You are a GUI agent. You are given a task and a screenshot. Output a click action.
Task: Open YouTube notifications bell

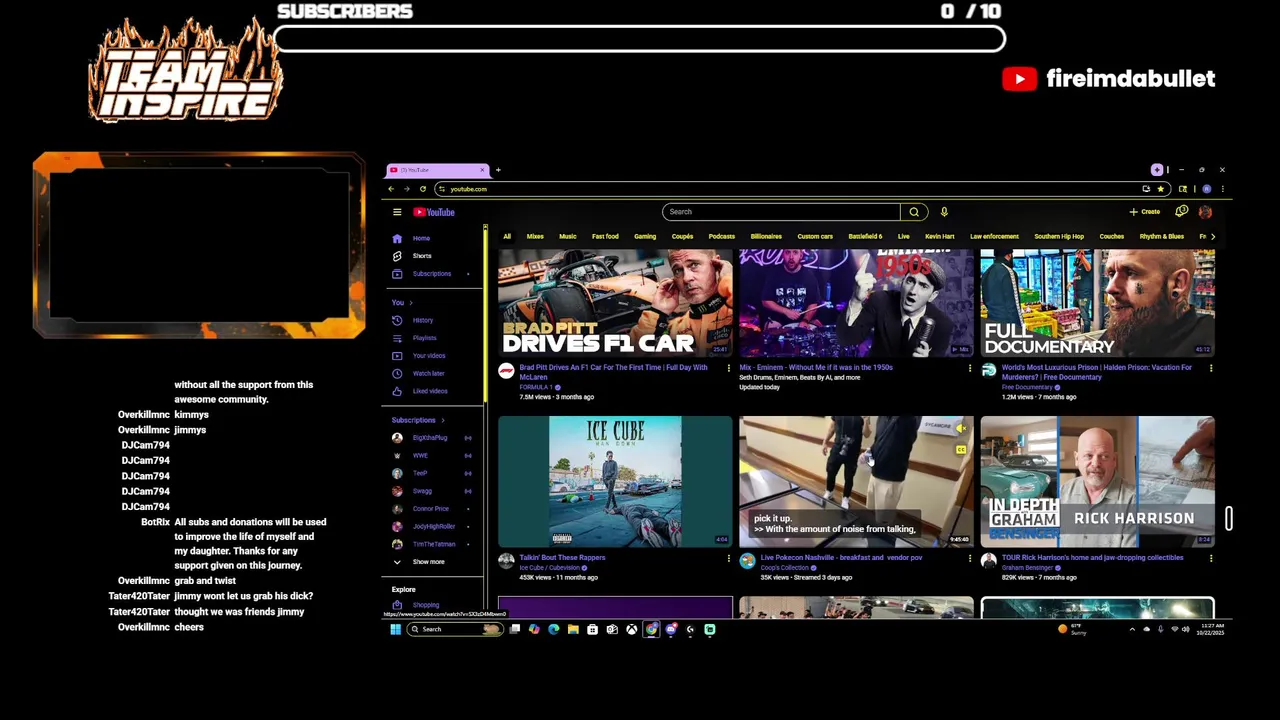1181,212
